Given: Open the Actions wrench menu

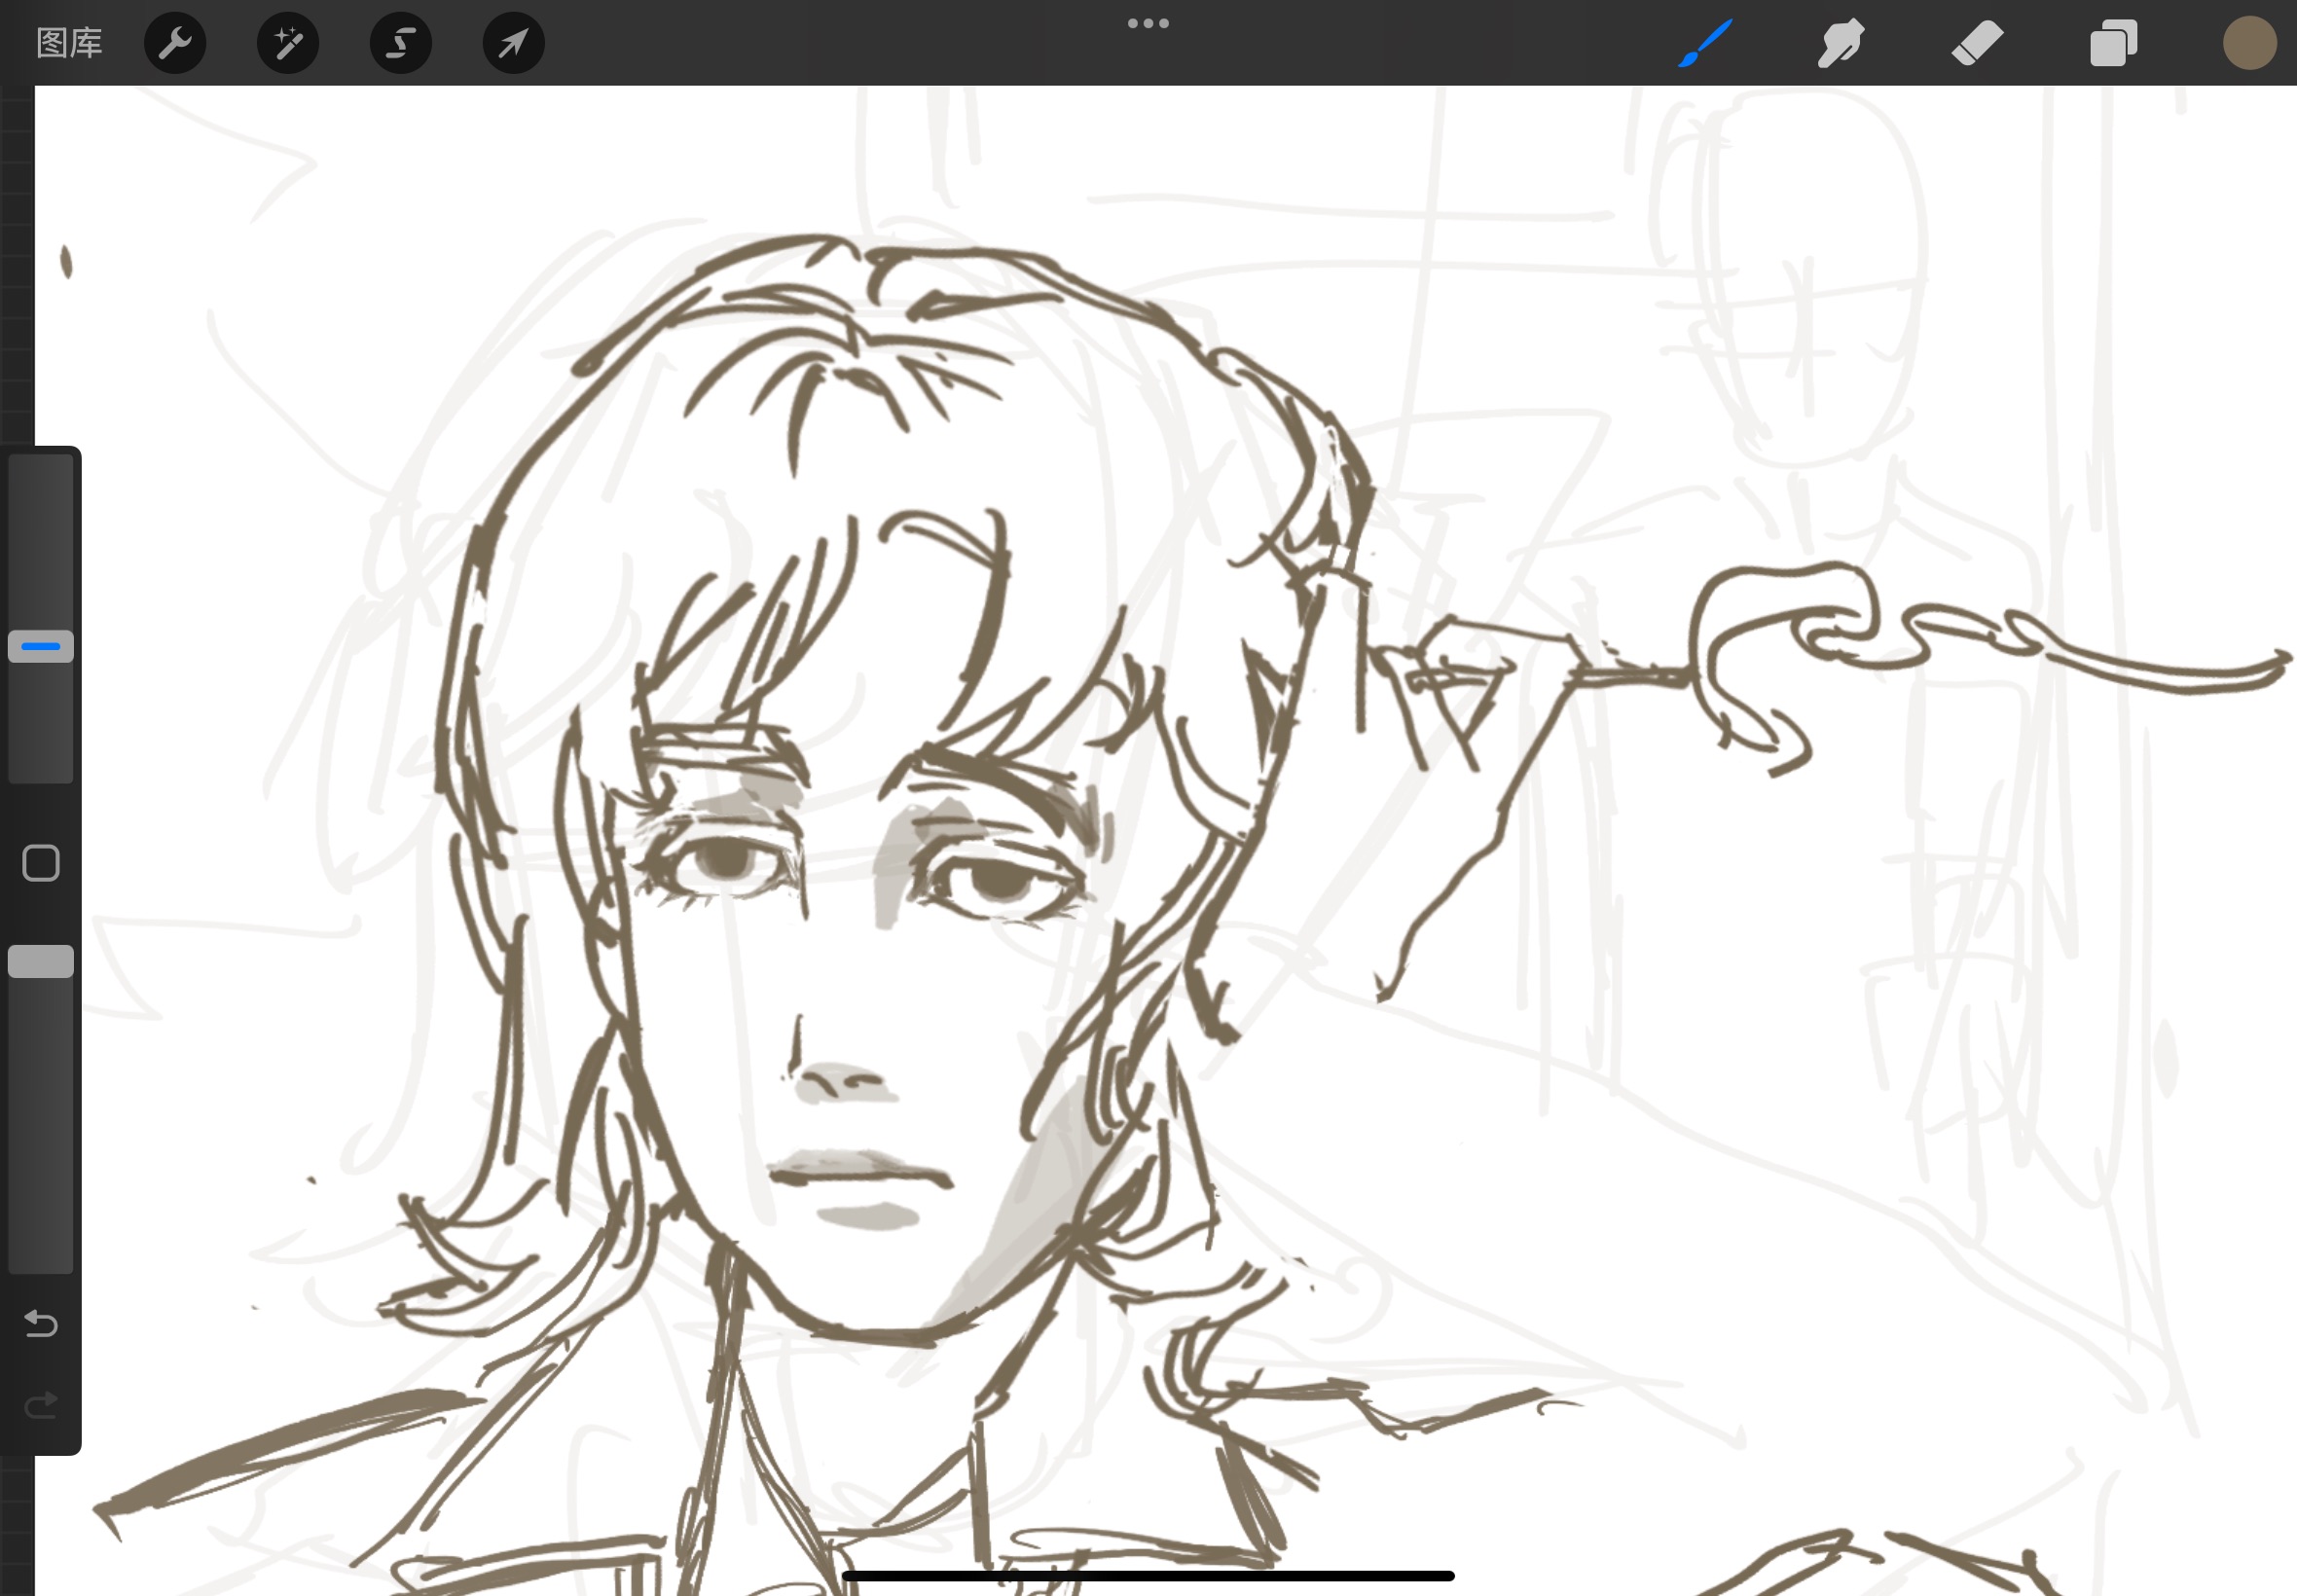Looking at the screenshot, I should tap(175, 43).
